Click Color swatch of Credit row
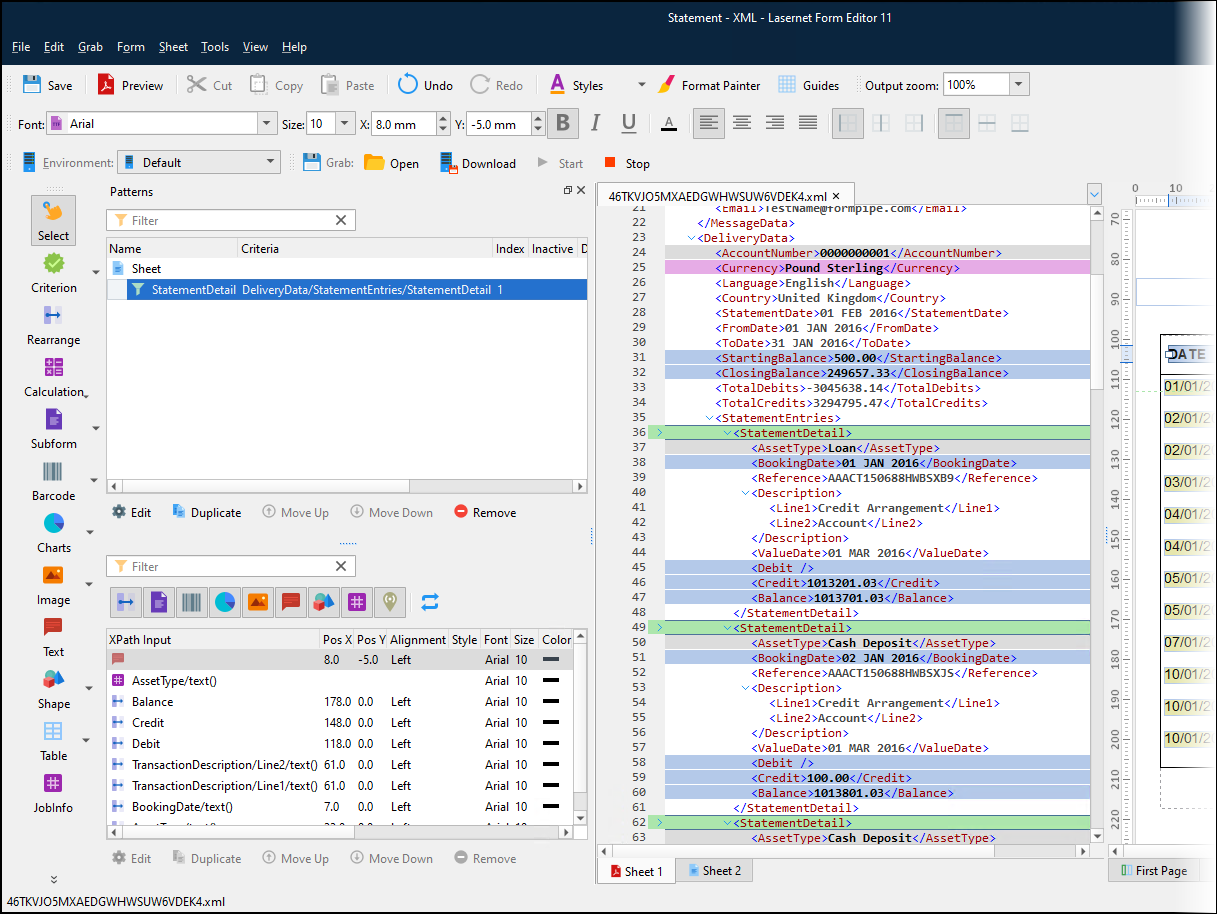This screenshot has width=1217, height=914. (551, 723)
